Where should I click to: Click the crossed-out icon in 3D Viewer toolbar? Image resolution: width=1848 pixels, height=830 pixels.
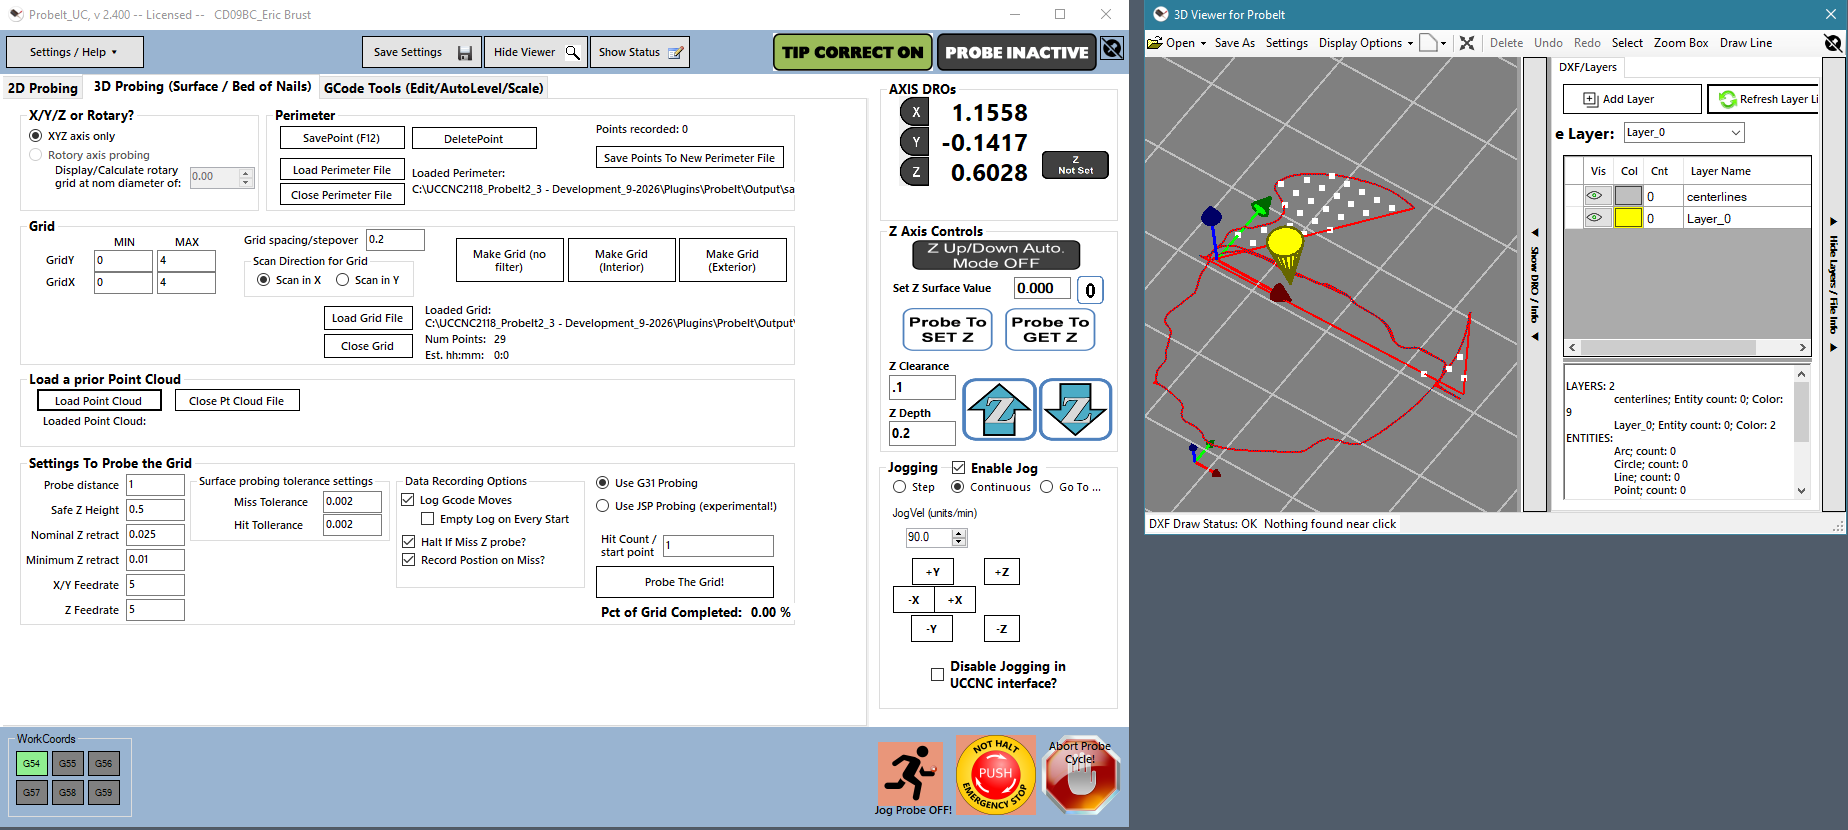(1467, 43)
